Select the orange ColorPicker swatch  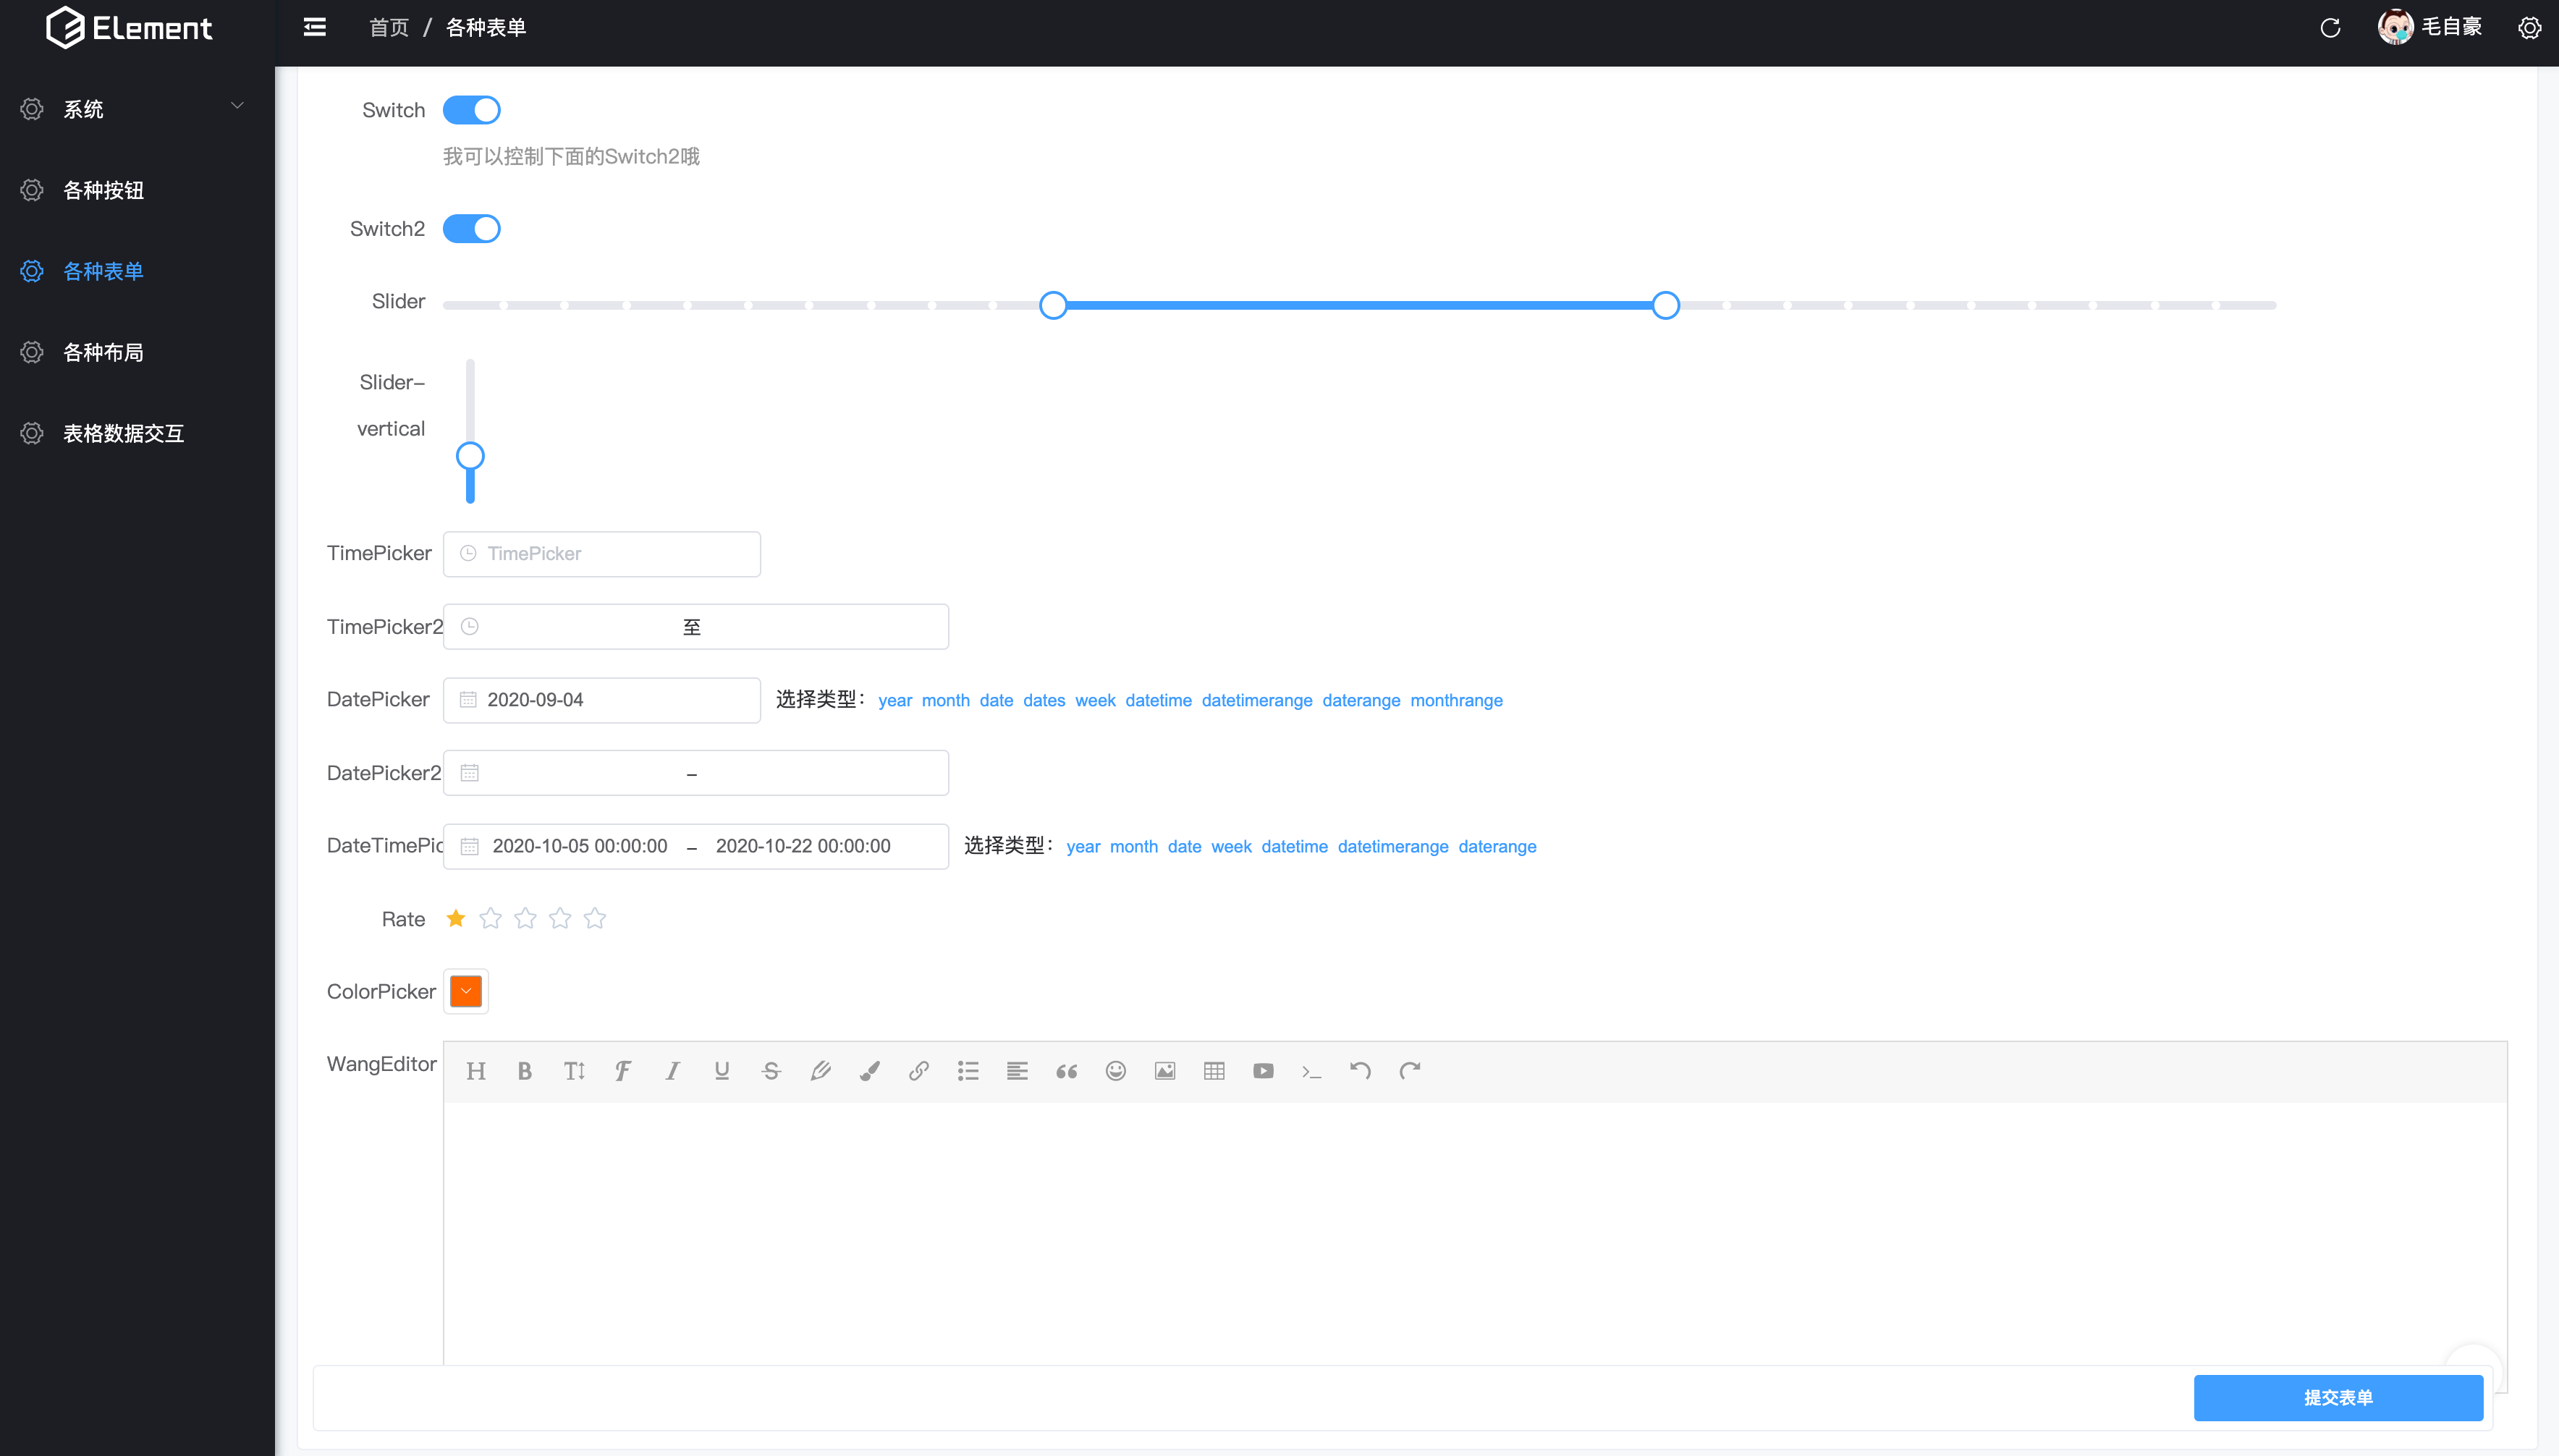pos(464,990)
